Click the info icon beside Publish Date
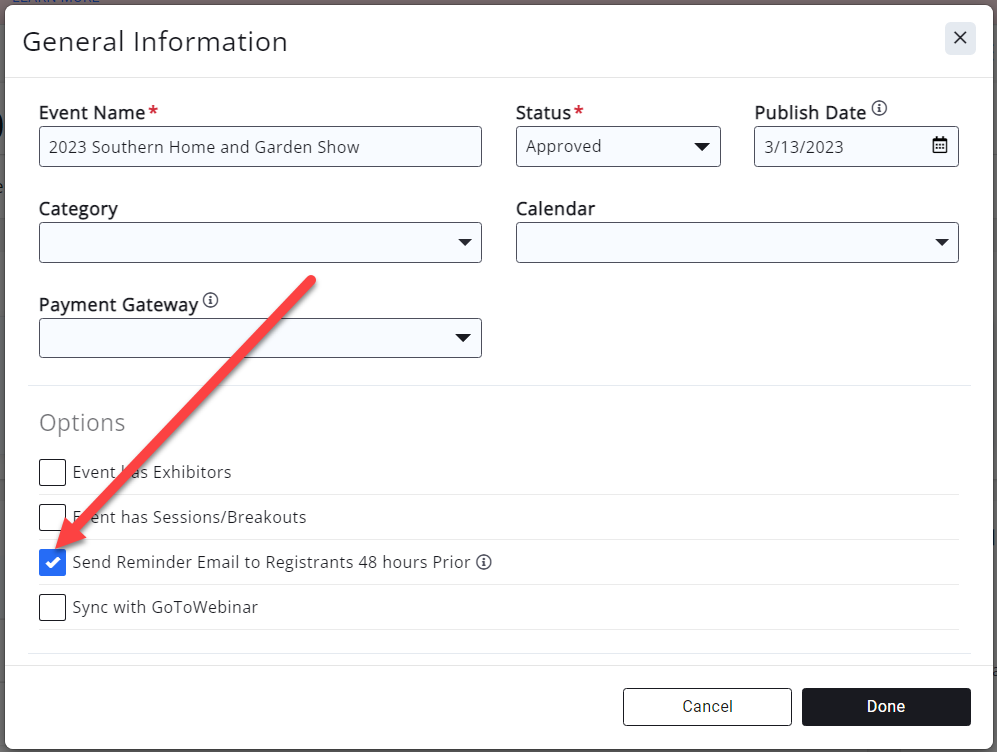This screenshot has height=752, width=997. point(879,109)
